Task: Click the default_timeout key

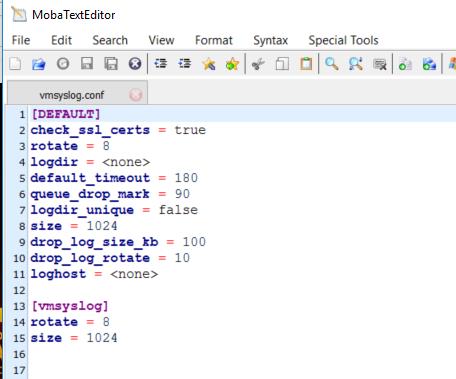Action: pyautogui.click(x=90, y=178)
